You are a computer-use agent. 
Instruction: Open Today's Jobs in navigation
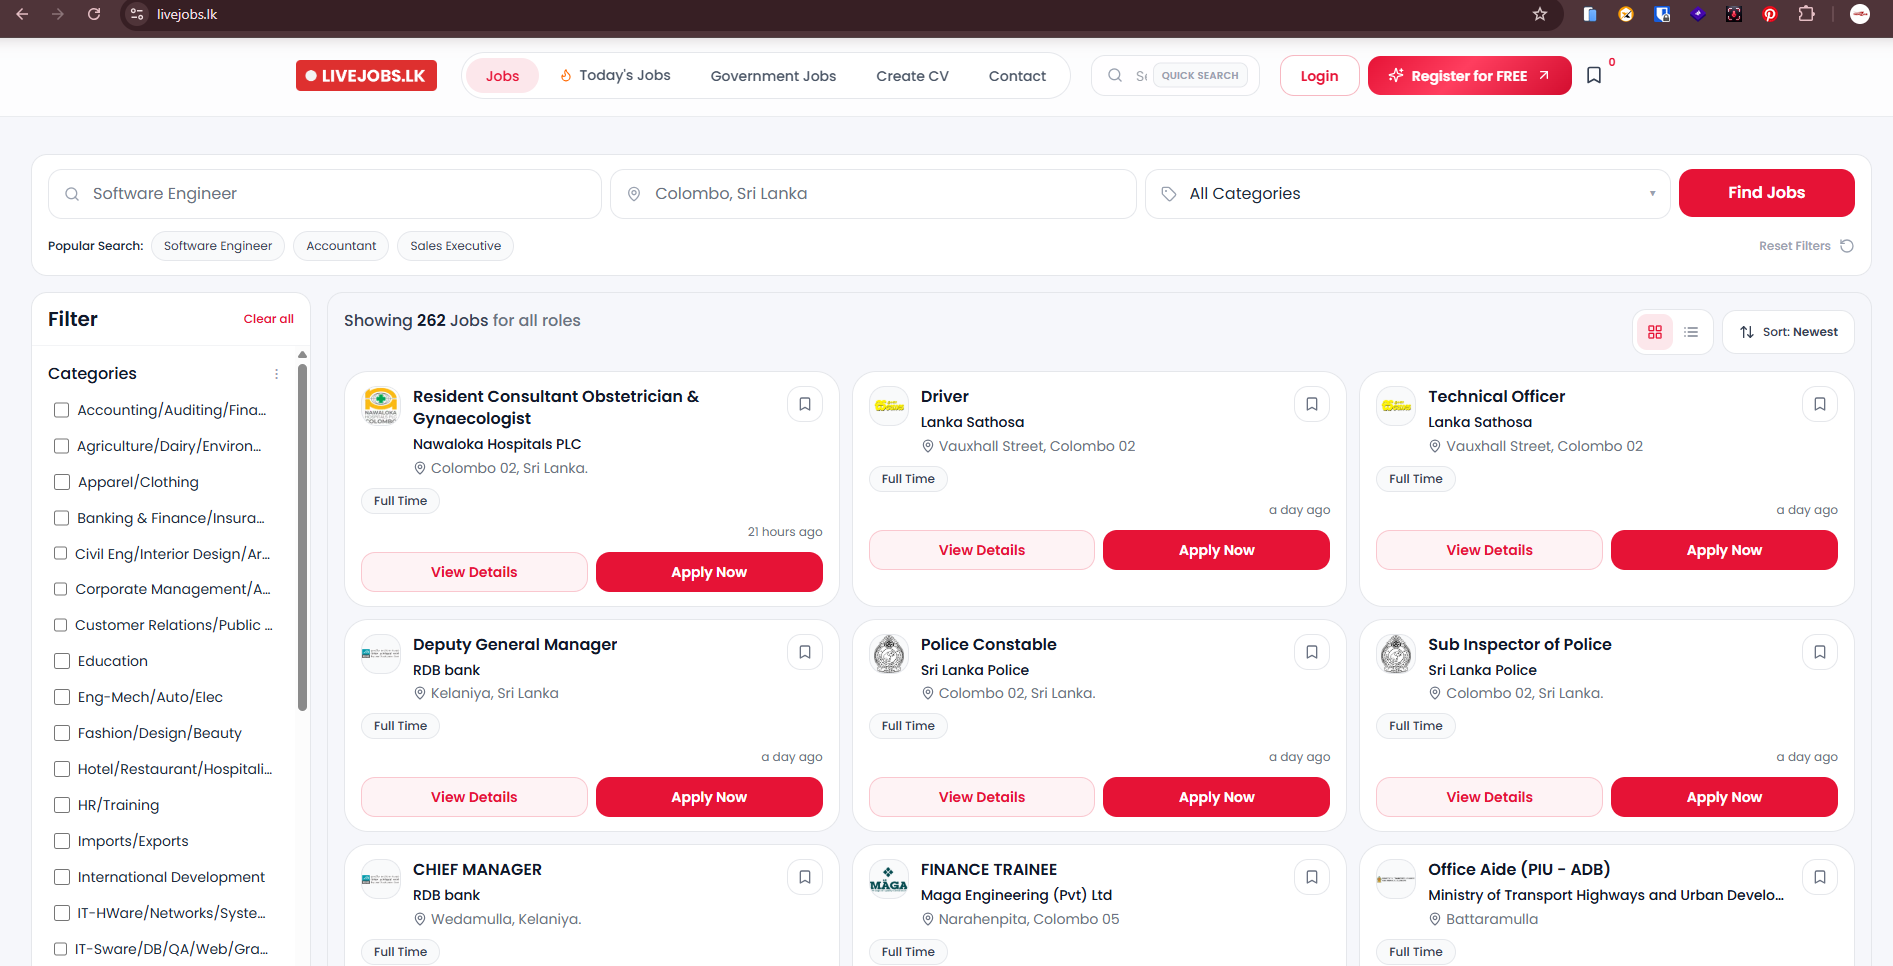tap(615, 76)
